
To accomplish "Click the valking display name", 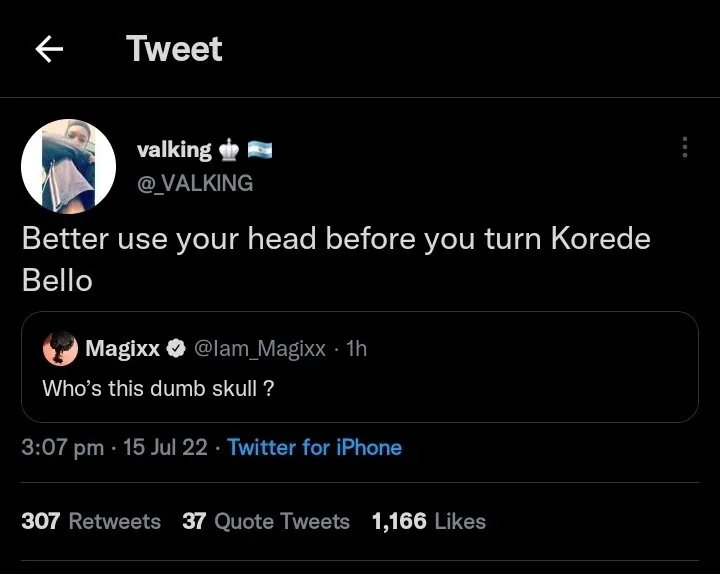I will (x=173, y=150).
